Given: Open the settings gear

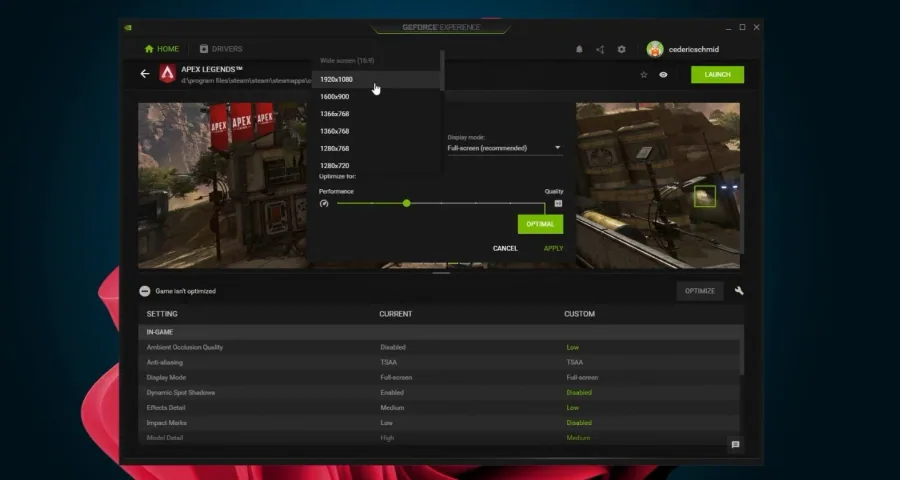Looking at the screenshot, I should (621, 49).
